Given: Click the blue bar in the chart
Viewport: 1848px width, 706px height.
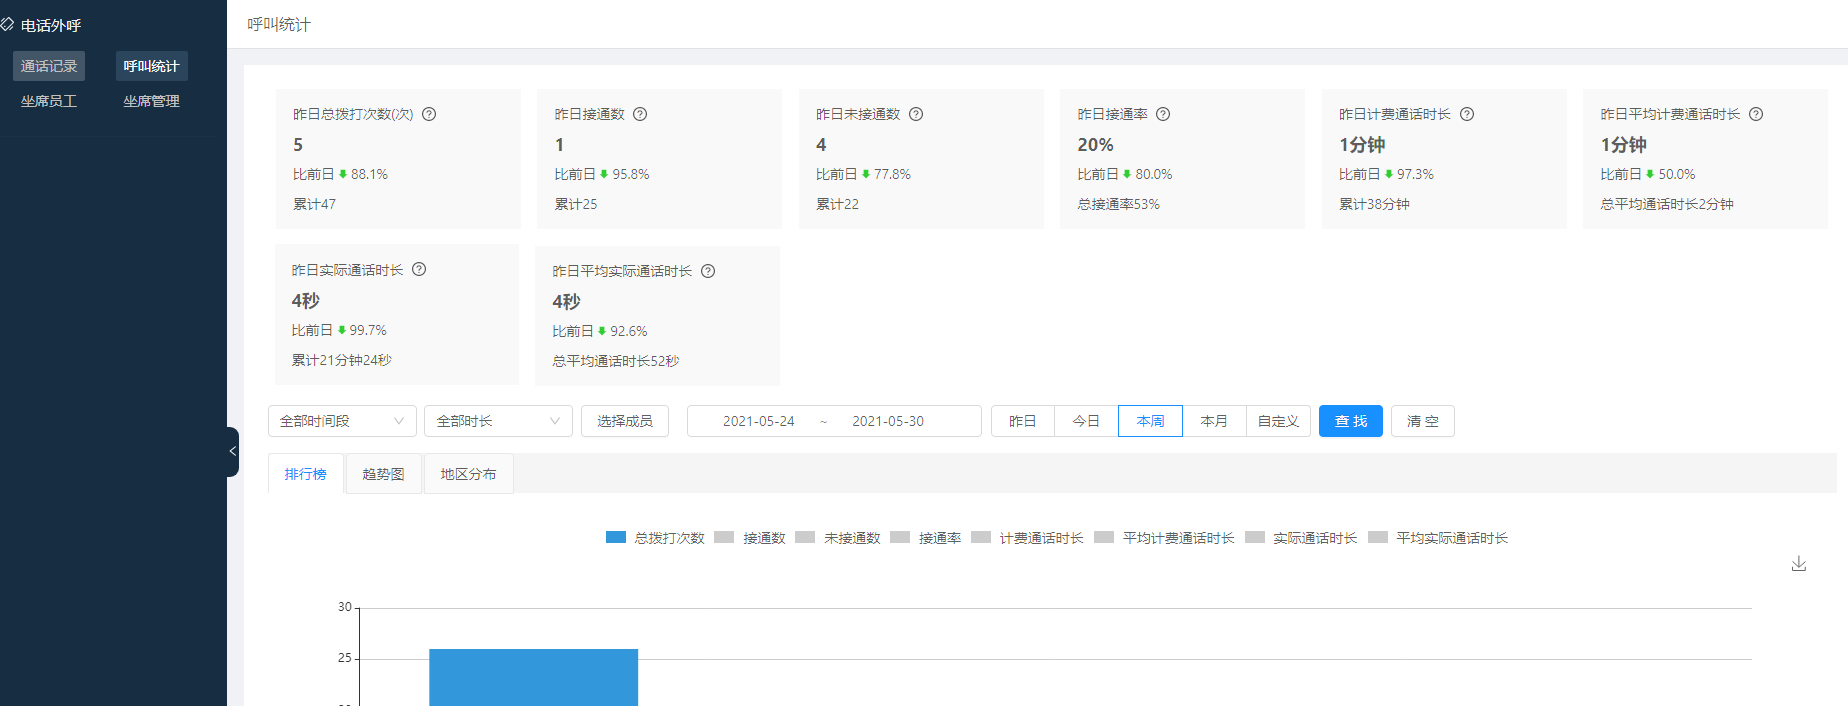Looking at the screenshot, I should click(534, 677).
